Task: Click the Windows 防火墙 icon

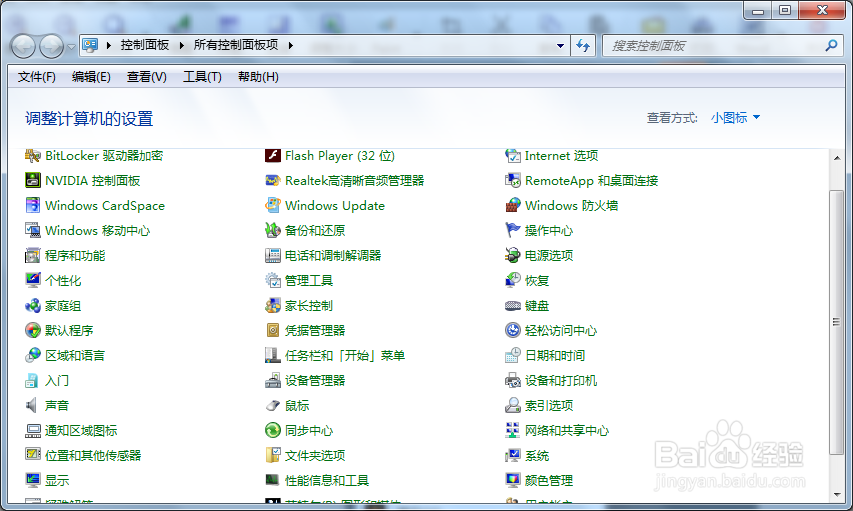Action: 512,205
